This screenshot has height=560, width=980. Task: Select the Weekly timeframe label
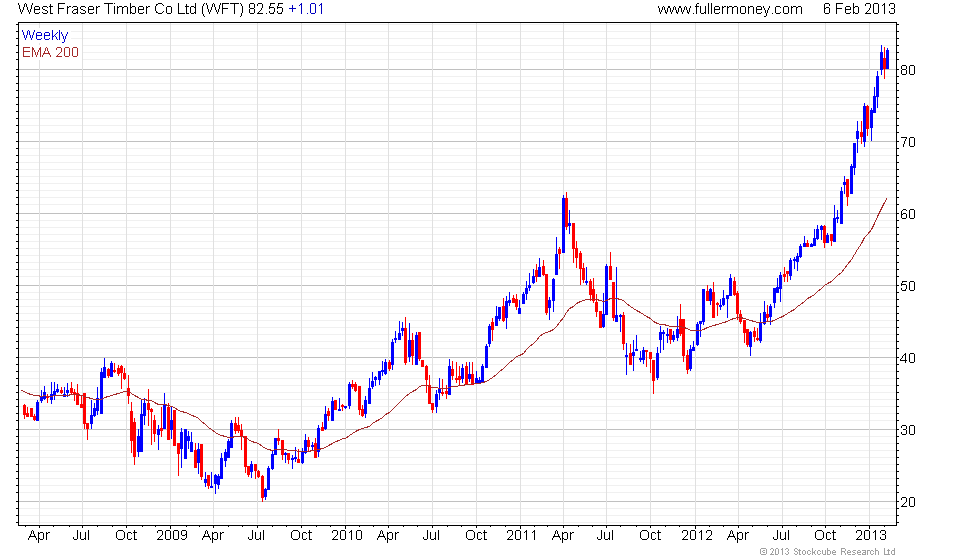(x=45, y=36)
